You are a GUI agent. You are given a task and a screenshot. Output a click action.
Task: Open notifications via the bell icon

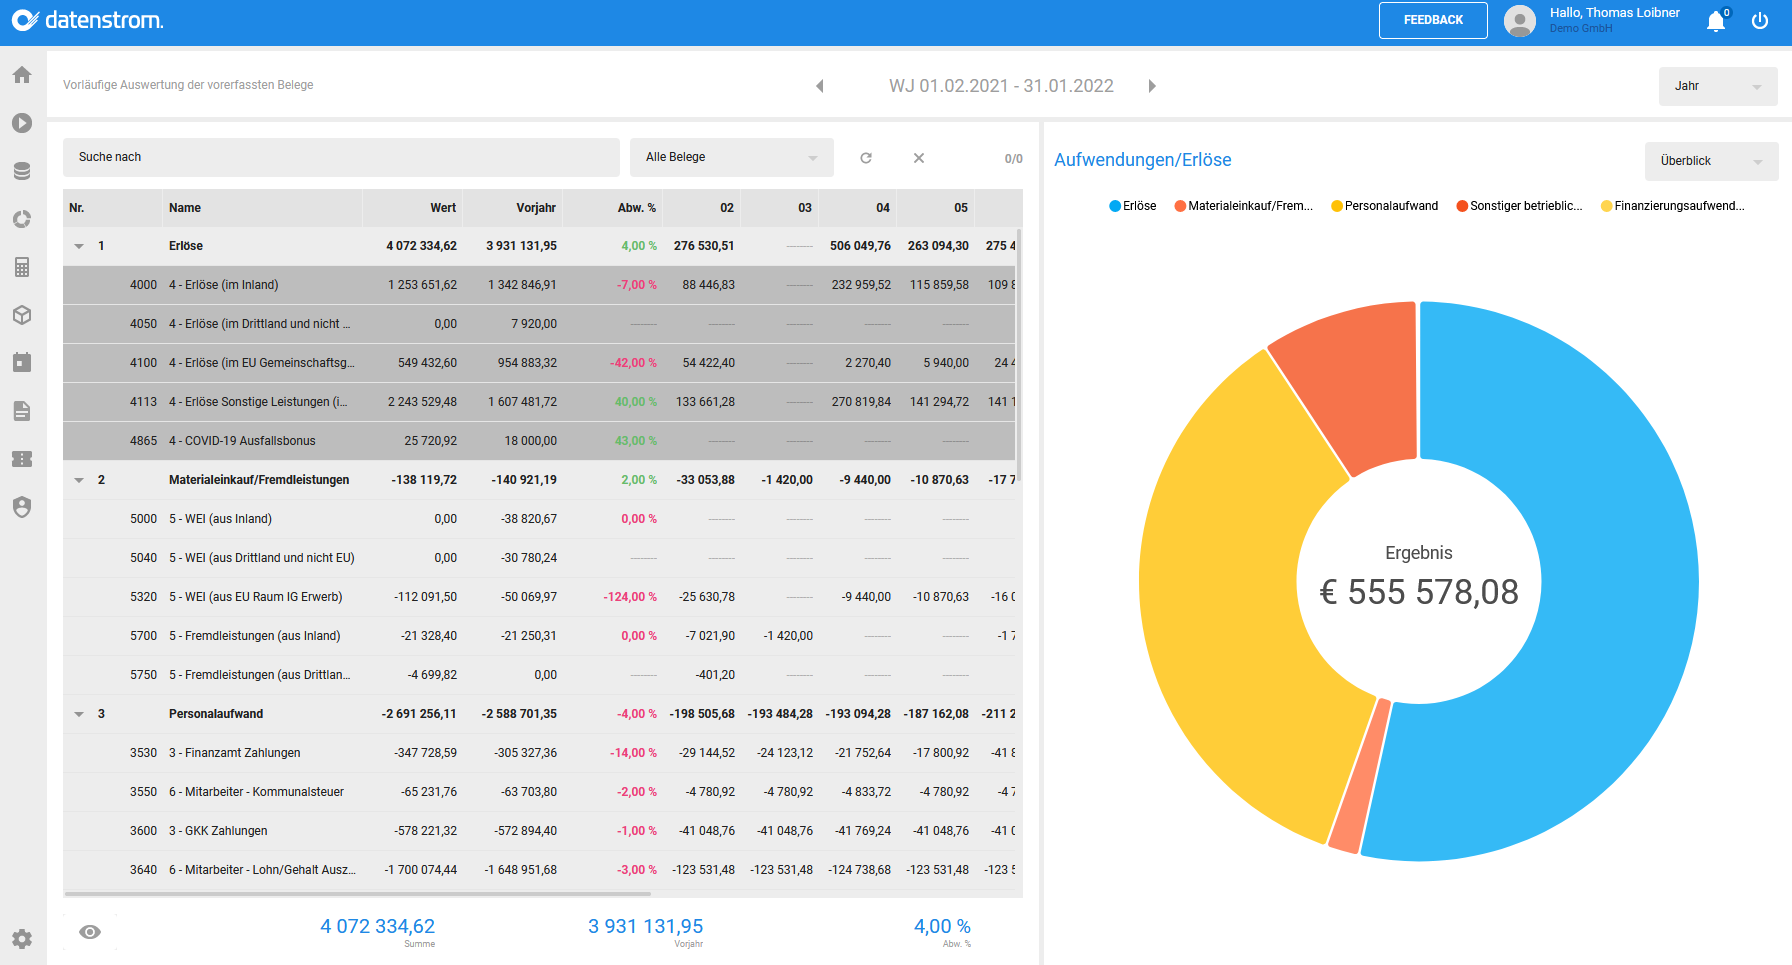(x=1716, y=20)
